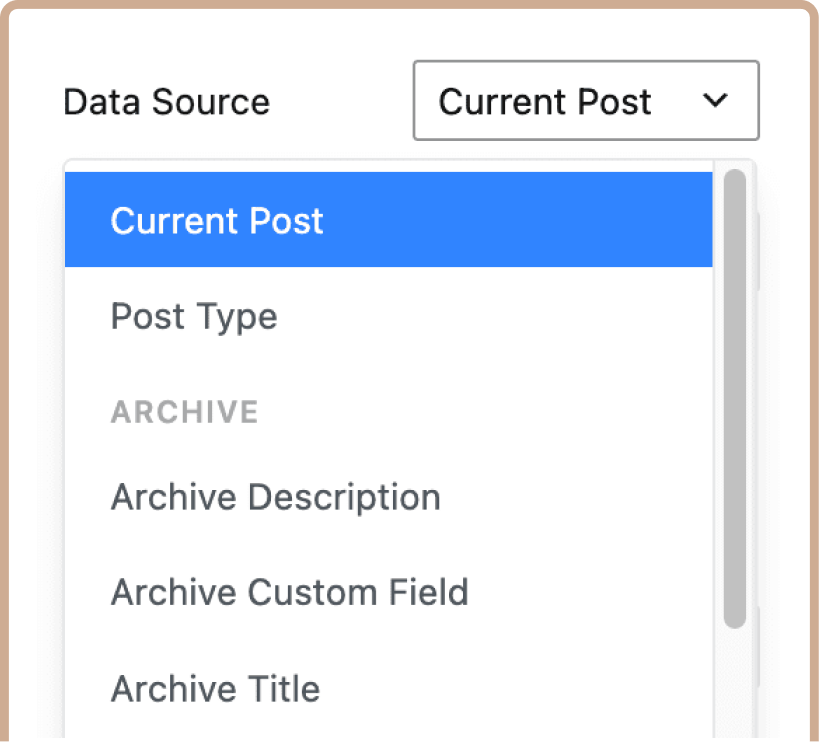The height and width of the screenshot is (742, 819).
Task: Choose Post Type from the list
Action: point(389,315)
